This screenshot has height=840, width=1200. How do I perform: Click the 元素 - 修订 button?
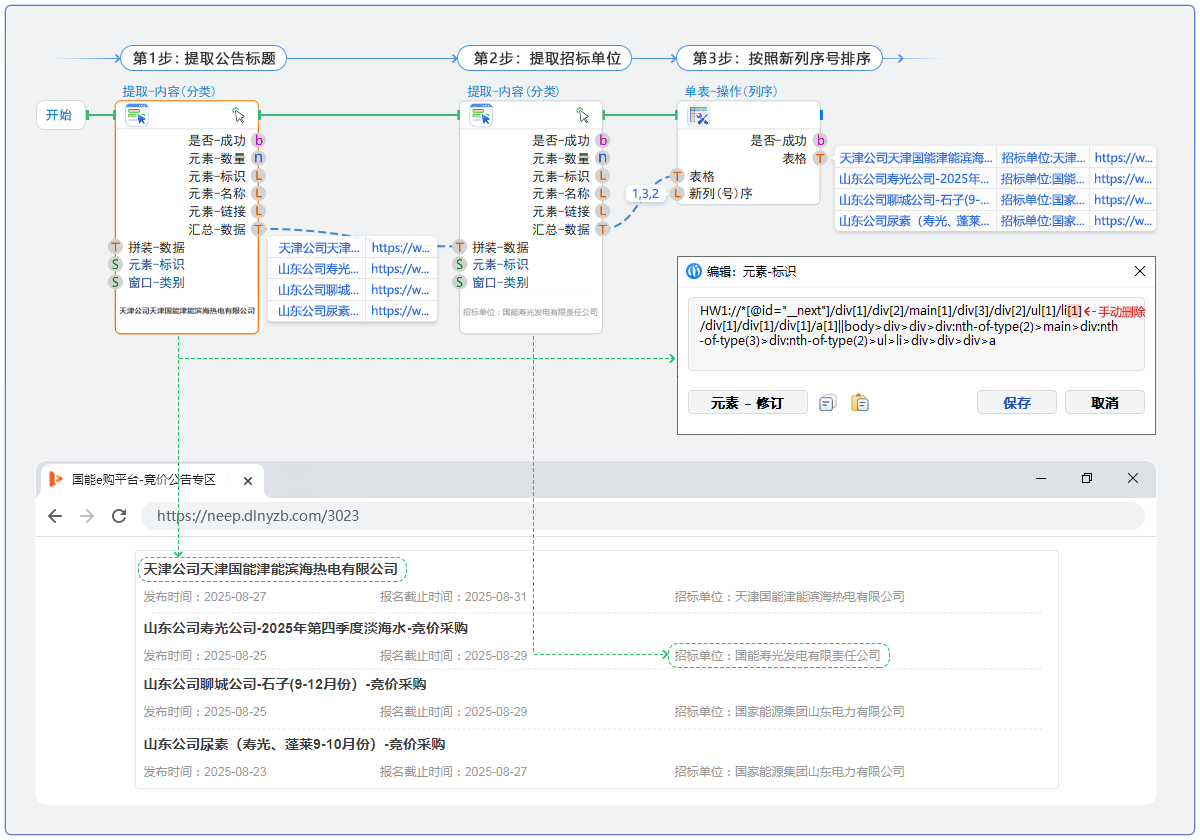[x=747, y=403]
